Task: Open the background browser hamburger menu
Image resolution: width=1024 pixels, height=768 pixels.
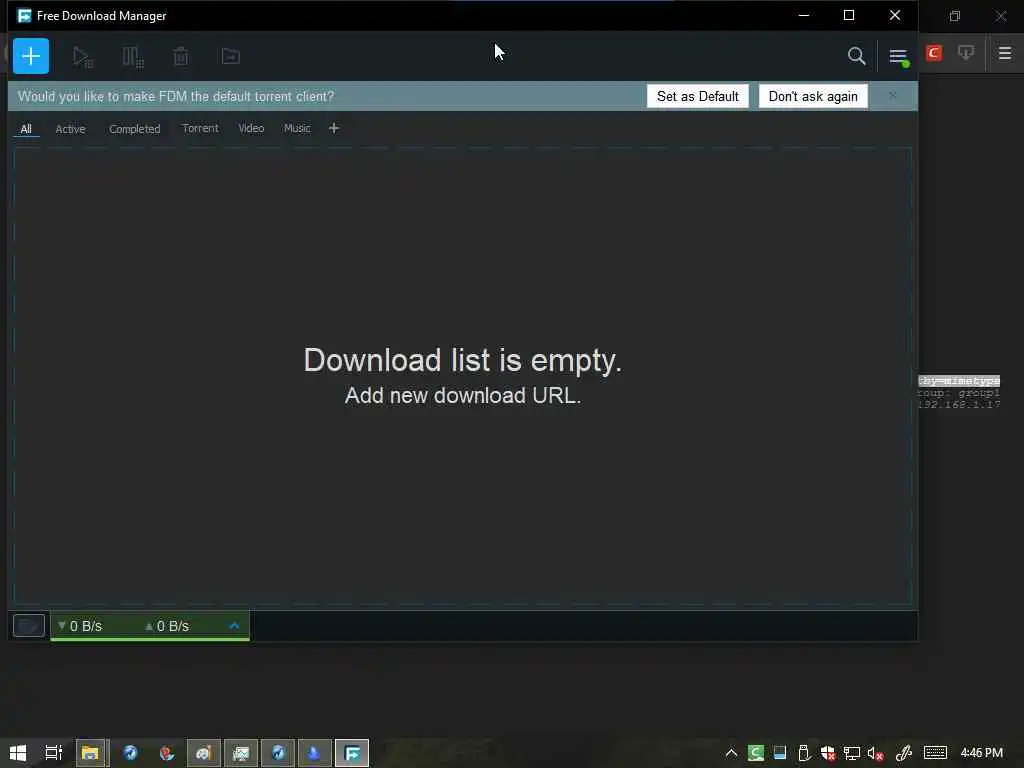Action: [1005, 53]
